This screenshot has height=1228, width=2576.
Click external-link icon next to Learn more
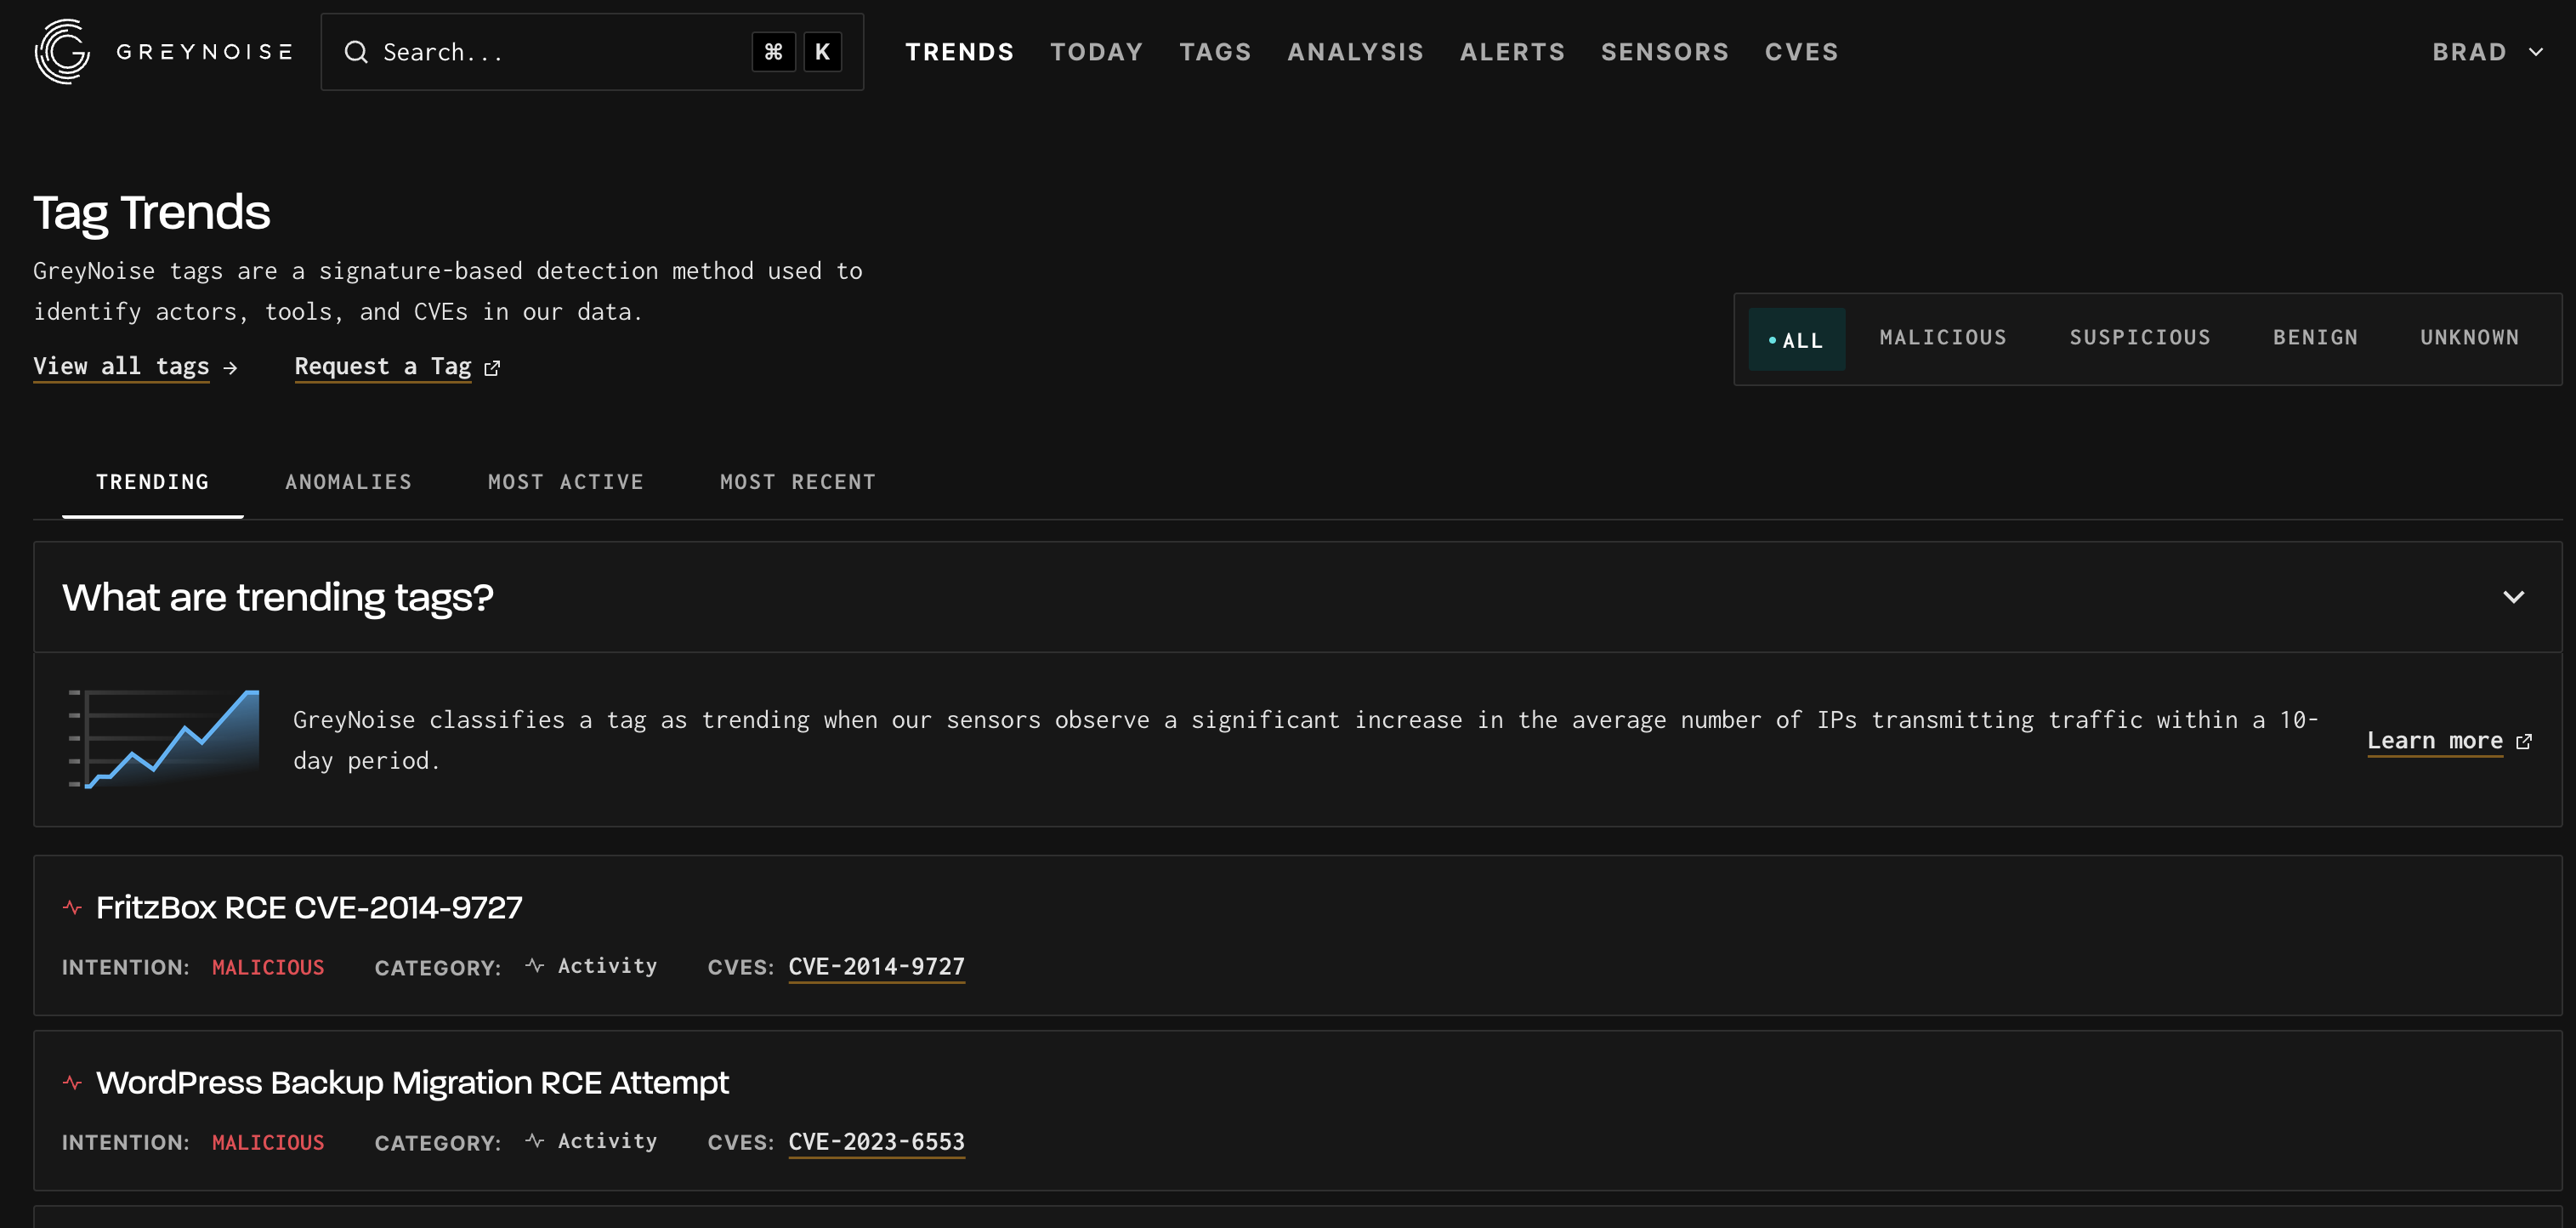click(x=2524, y=741)
